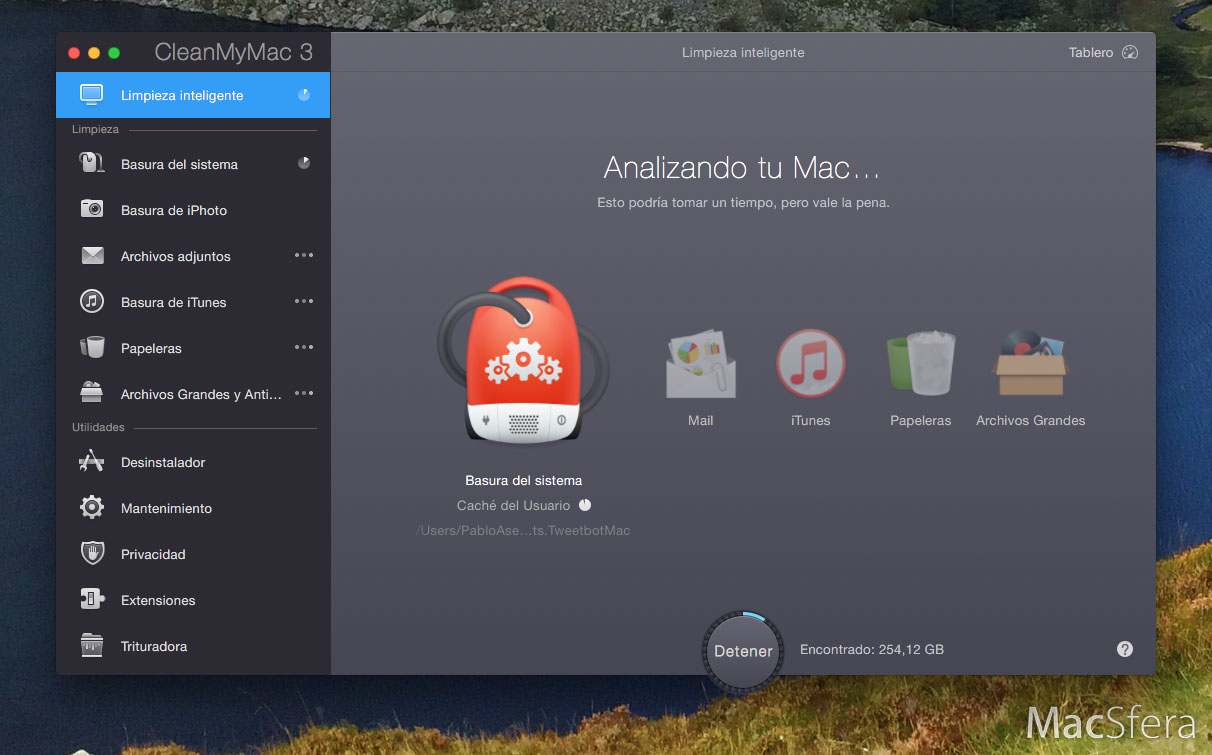Click the Basura del sistema sidebar icon
The image size is (1212, 755).
pos(92,164)
